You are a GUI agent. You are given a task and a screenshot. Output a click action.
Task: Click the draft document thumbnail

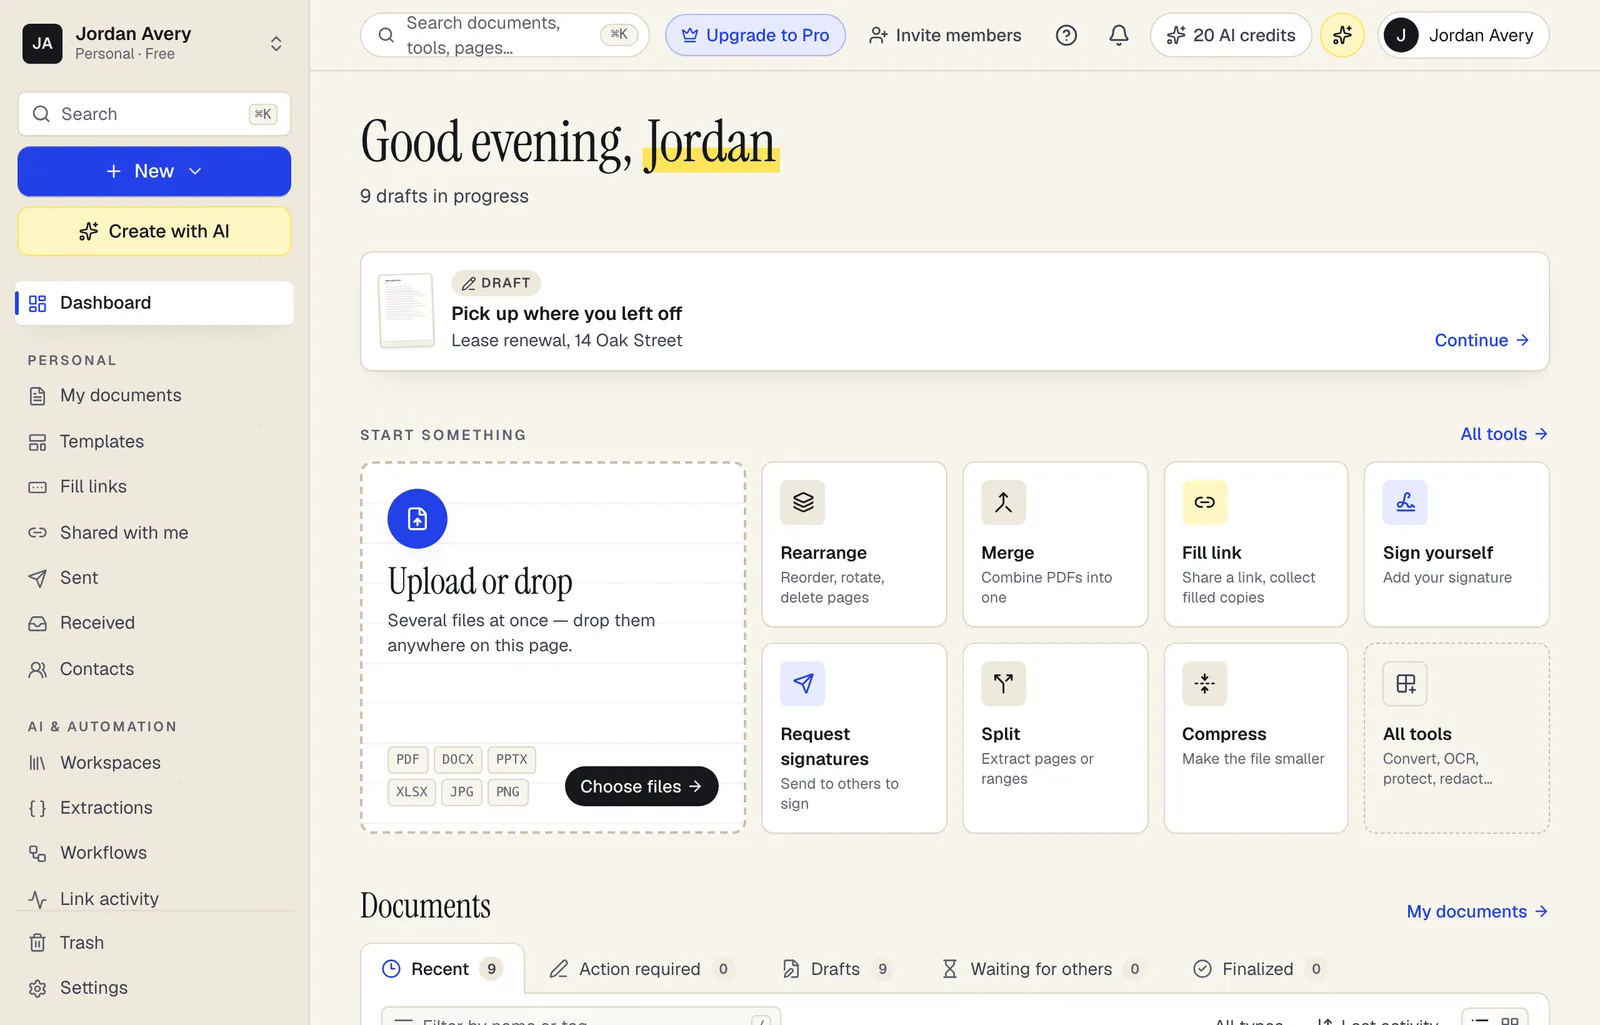click(x=406, y=310)
